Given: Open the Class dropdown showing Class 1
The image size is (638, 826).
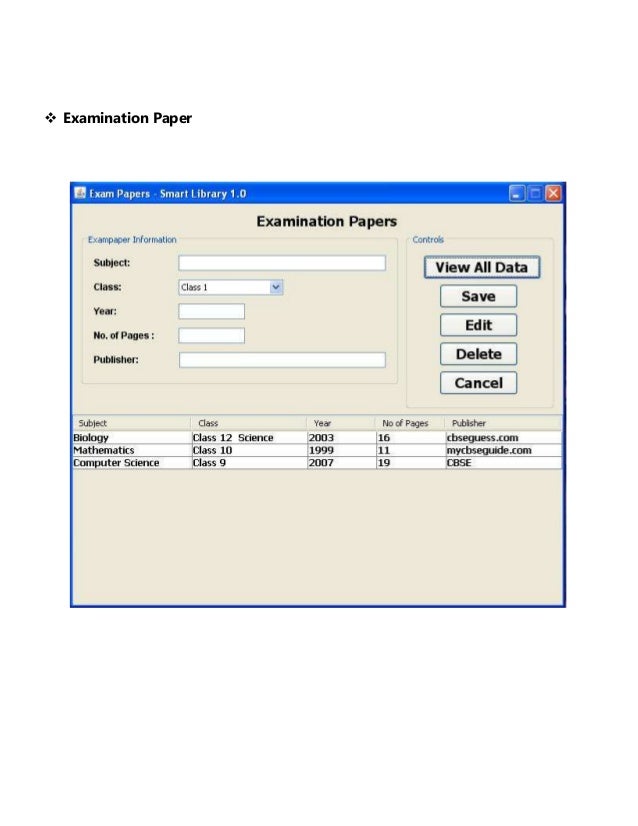Looking at the screenshot, I should point(231,287).
